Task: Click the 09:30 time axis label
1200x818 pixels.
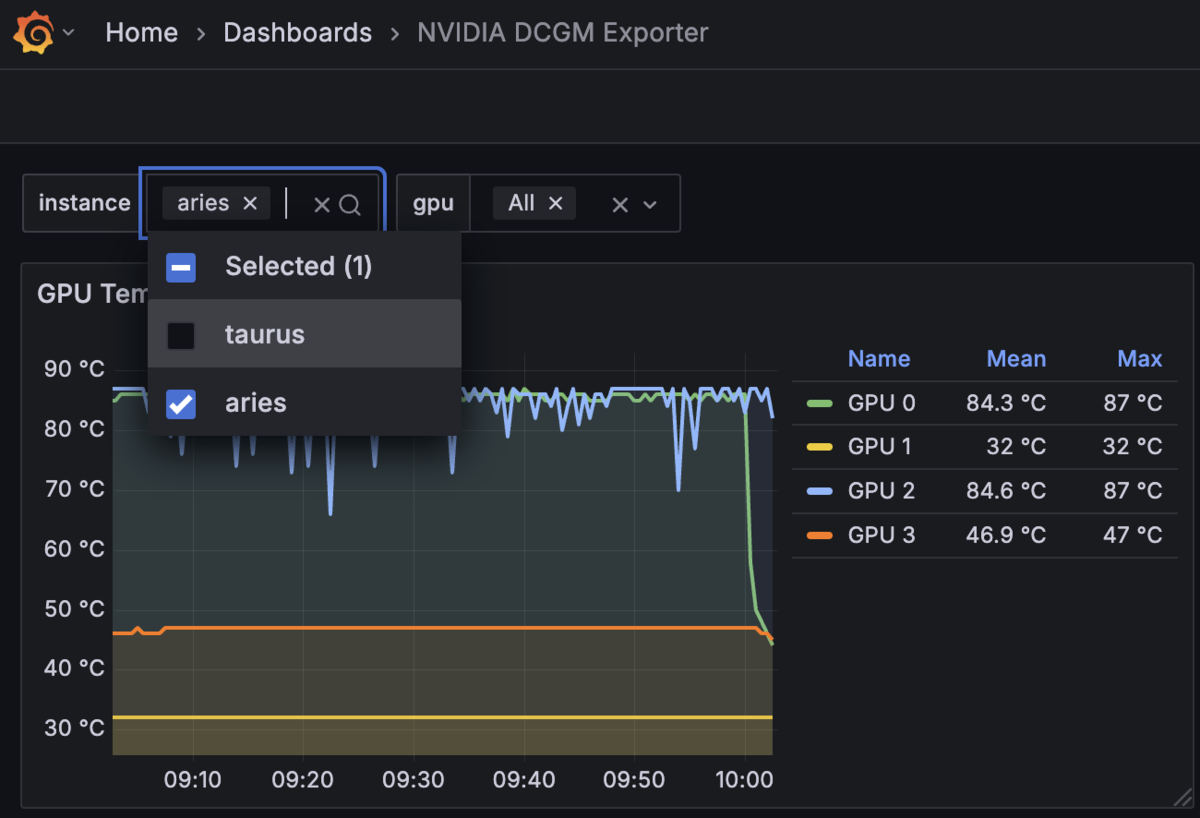Action: 413,779
